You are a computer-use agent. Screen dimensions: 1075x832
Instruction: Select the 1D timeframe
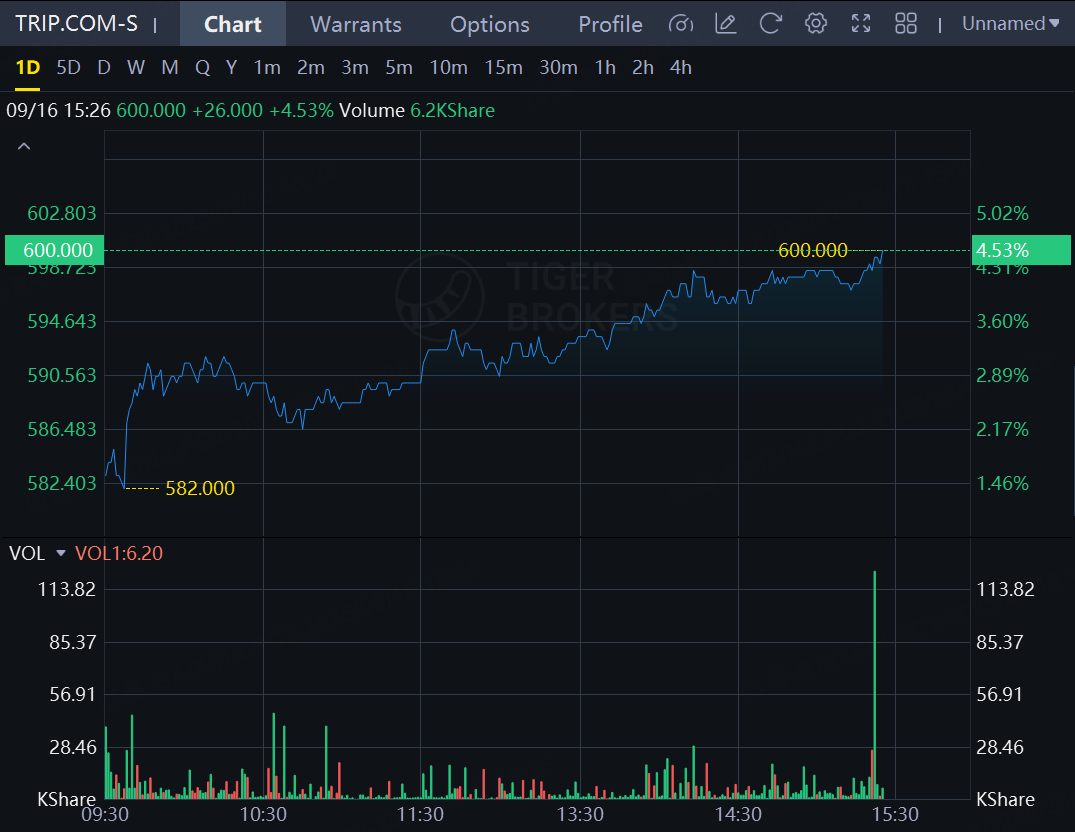click(x=28, y=68)
